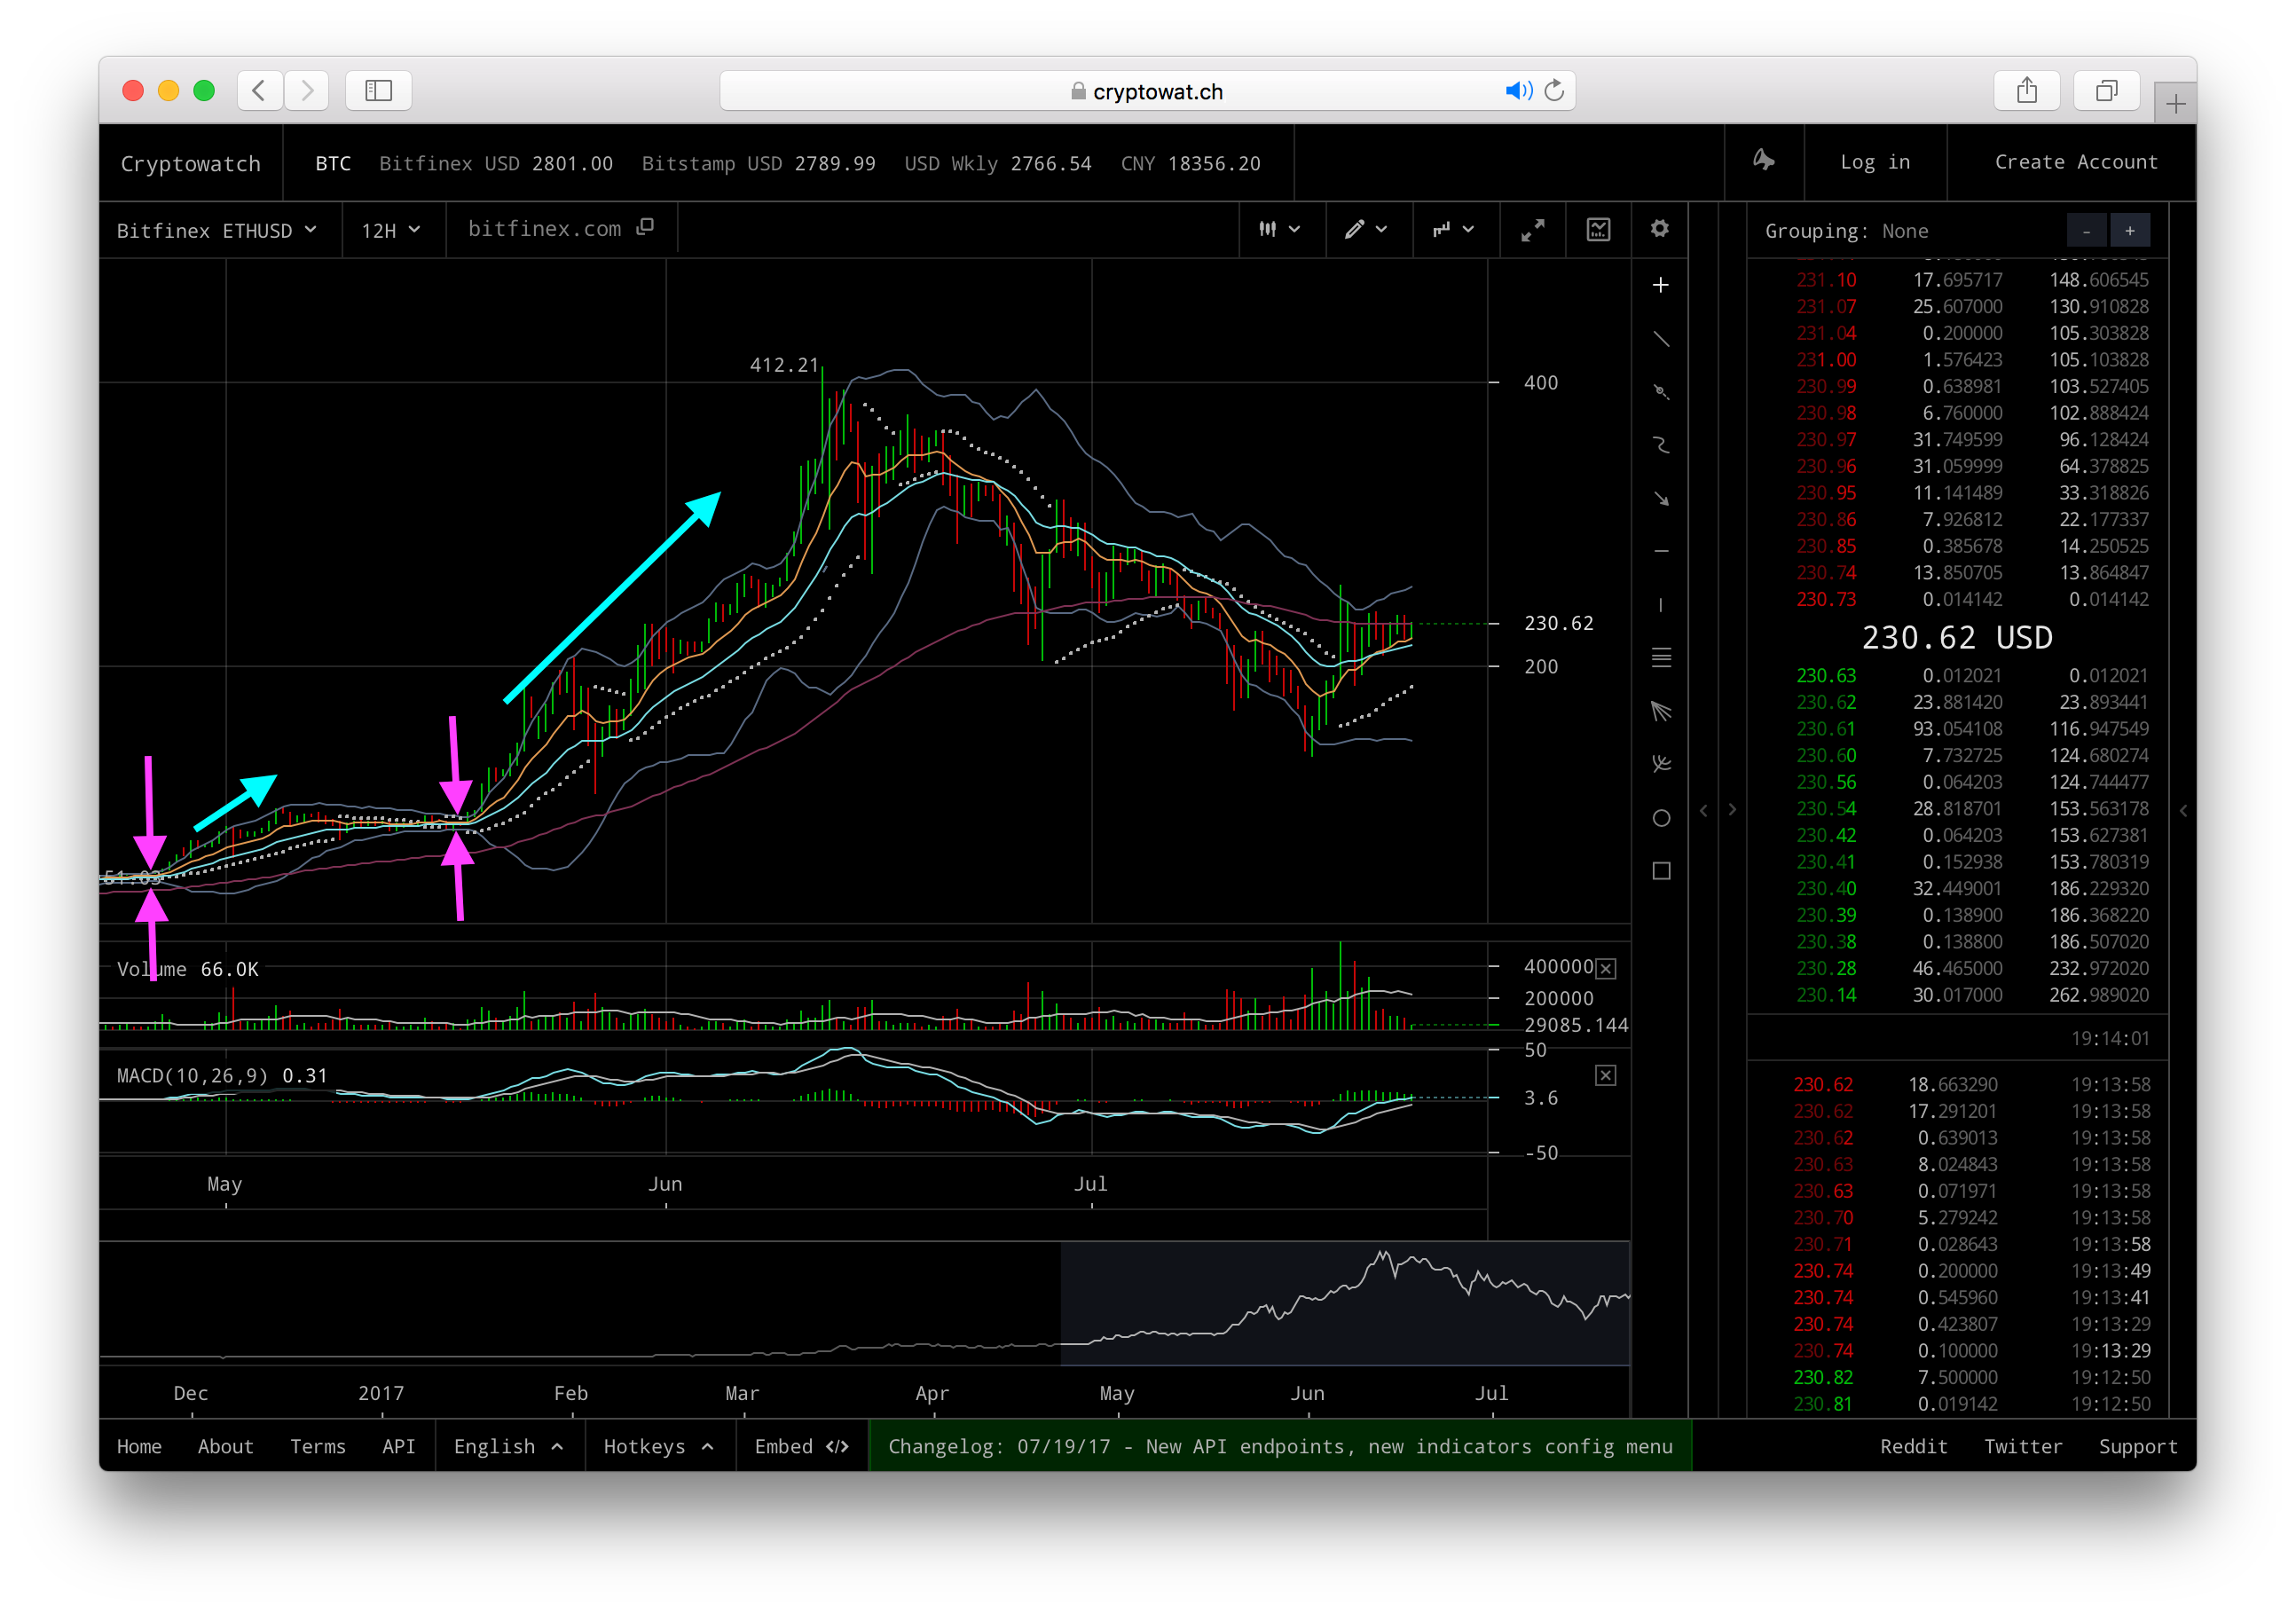Select the Fibonacci fan tool
Image resolution: width=2296 pixels, height=1613 pixels.
click(x=1660, y=711)
